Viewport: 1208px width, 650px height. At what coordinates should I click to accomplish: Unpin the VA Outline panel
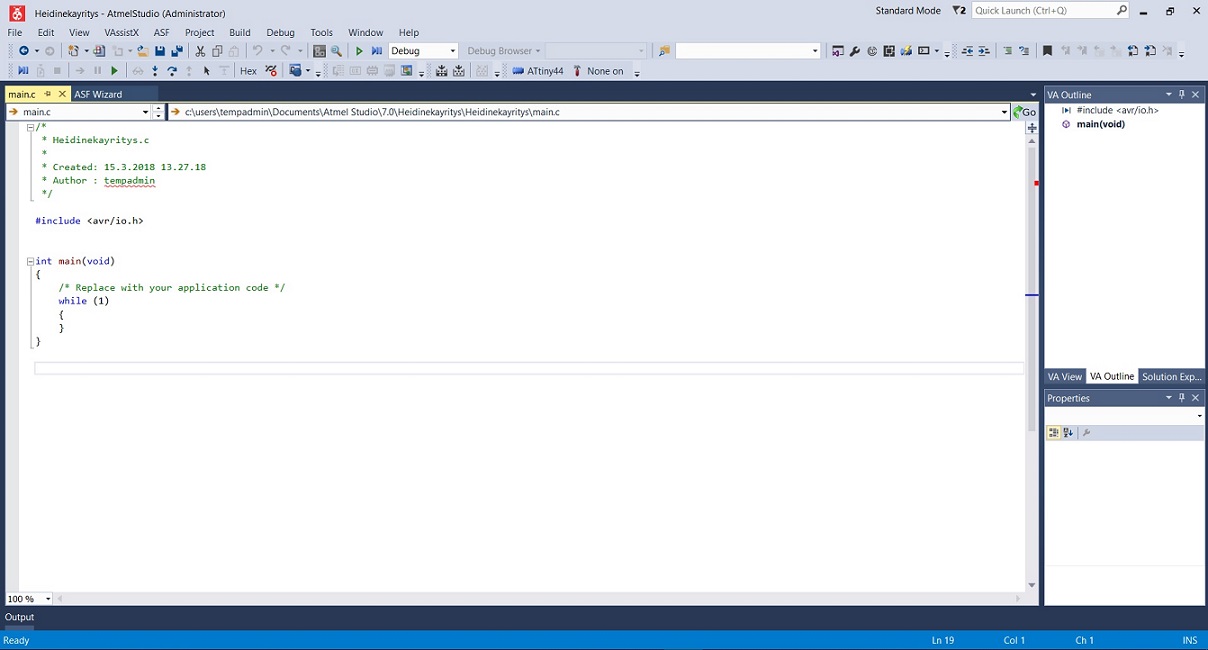(x=1181, y=94)
